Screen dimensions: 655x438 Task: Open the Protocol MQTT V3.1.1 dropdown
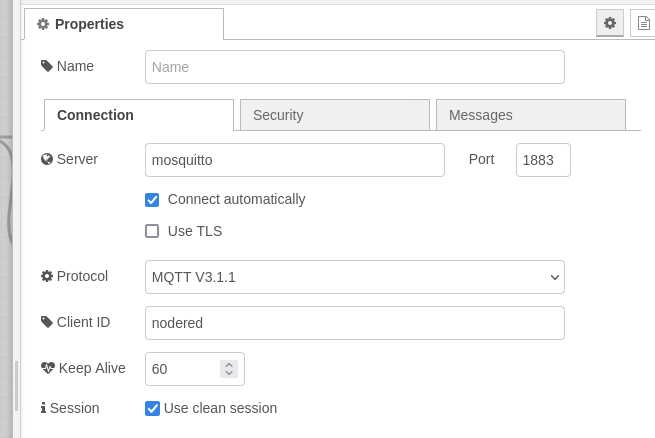pos(355,277)
